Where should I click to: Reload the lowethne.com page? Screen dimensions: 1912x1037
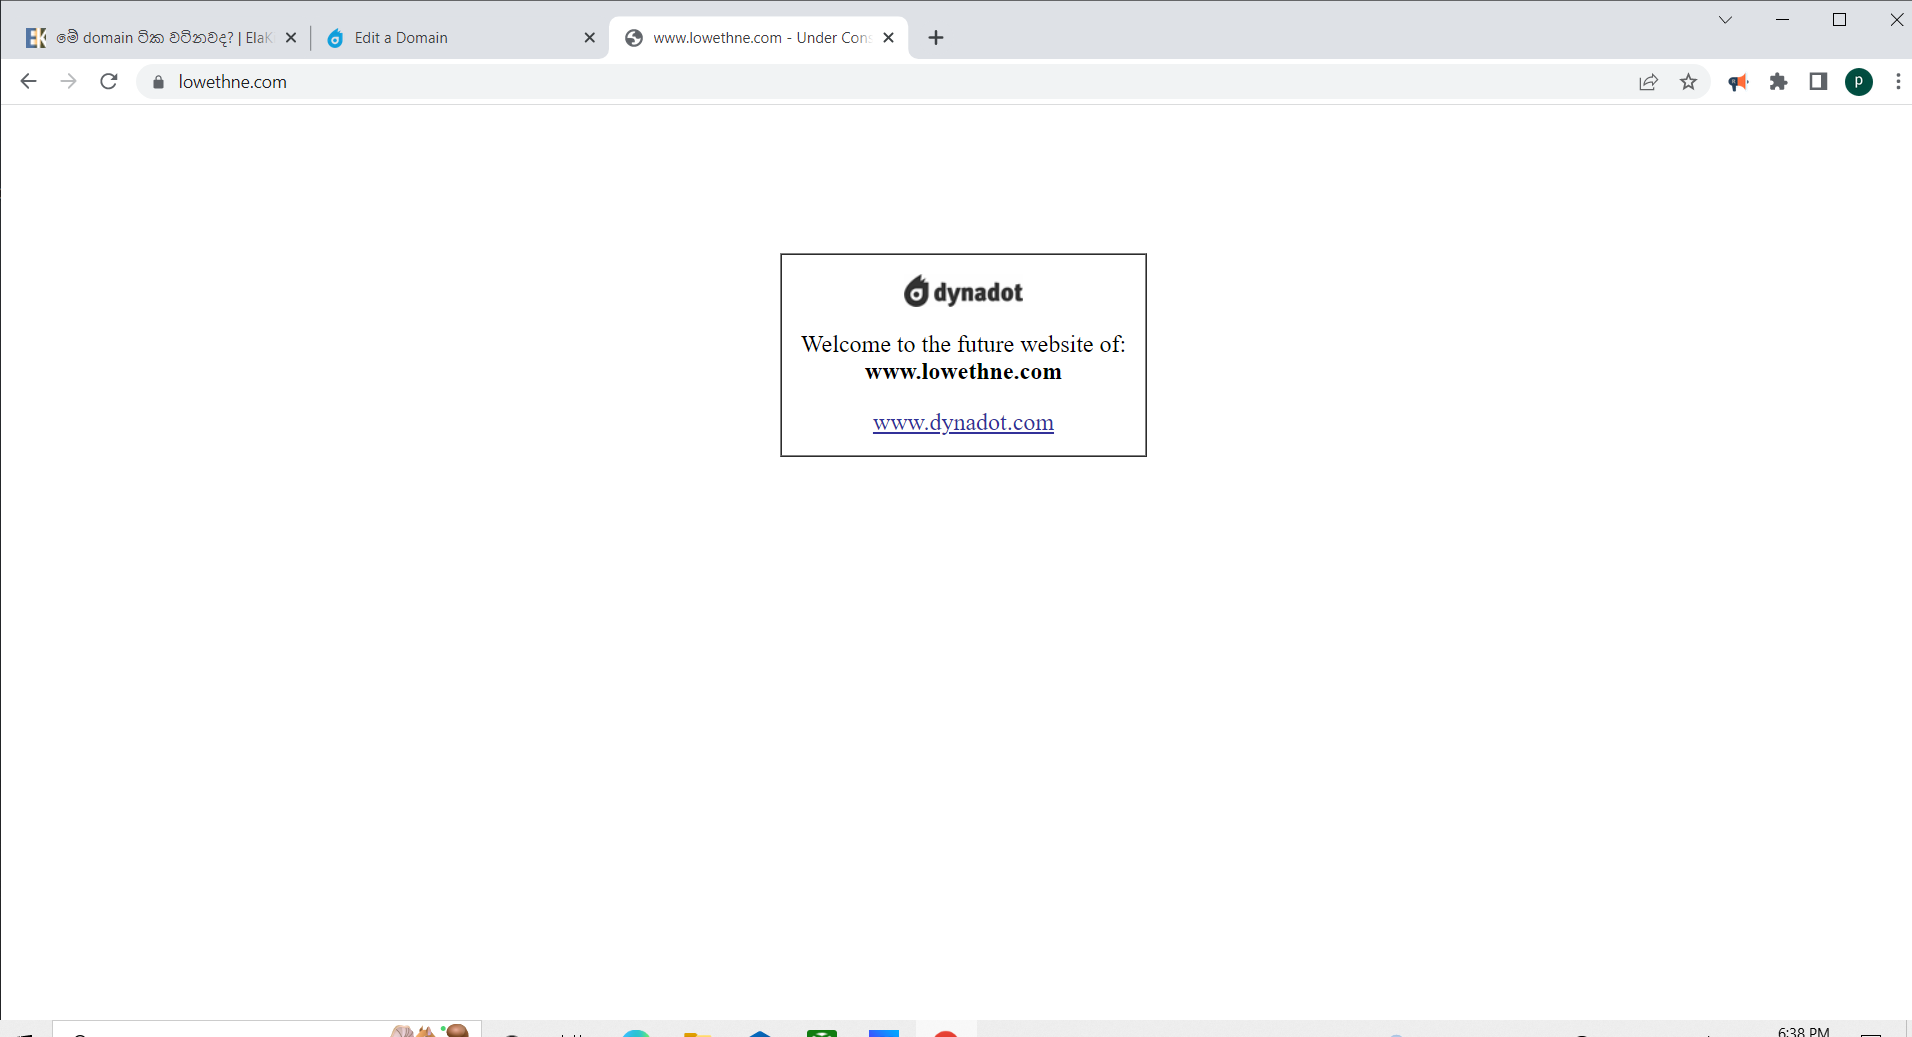109,82
